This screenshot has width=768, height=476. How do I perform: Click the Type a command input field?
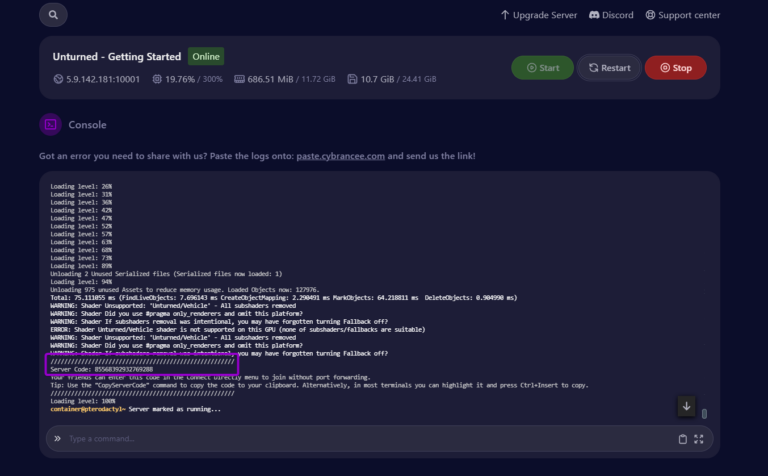point(370,439)
